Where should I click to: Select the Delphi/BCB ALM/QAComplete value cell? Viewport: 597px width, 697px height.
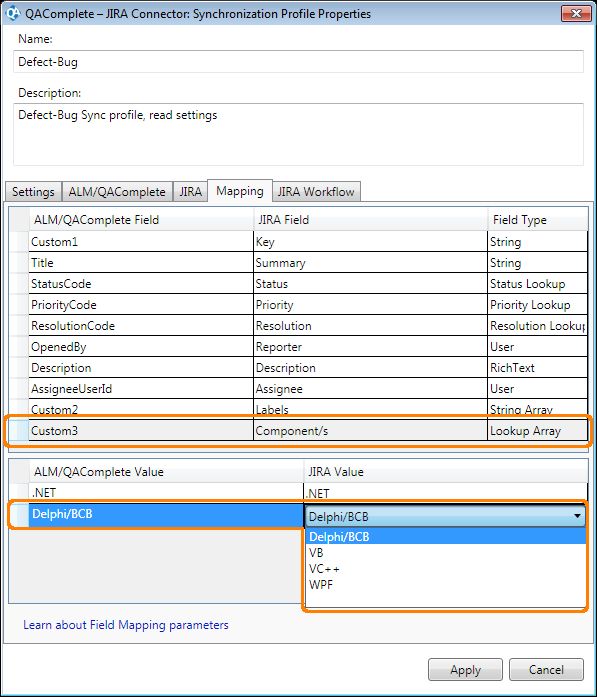point(167,514)
